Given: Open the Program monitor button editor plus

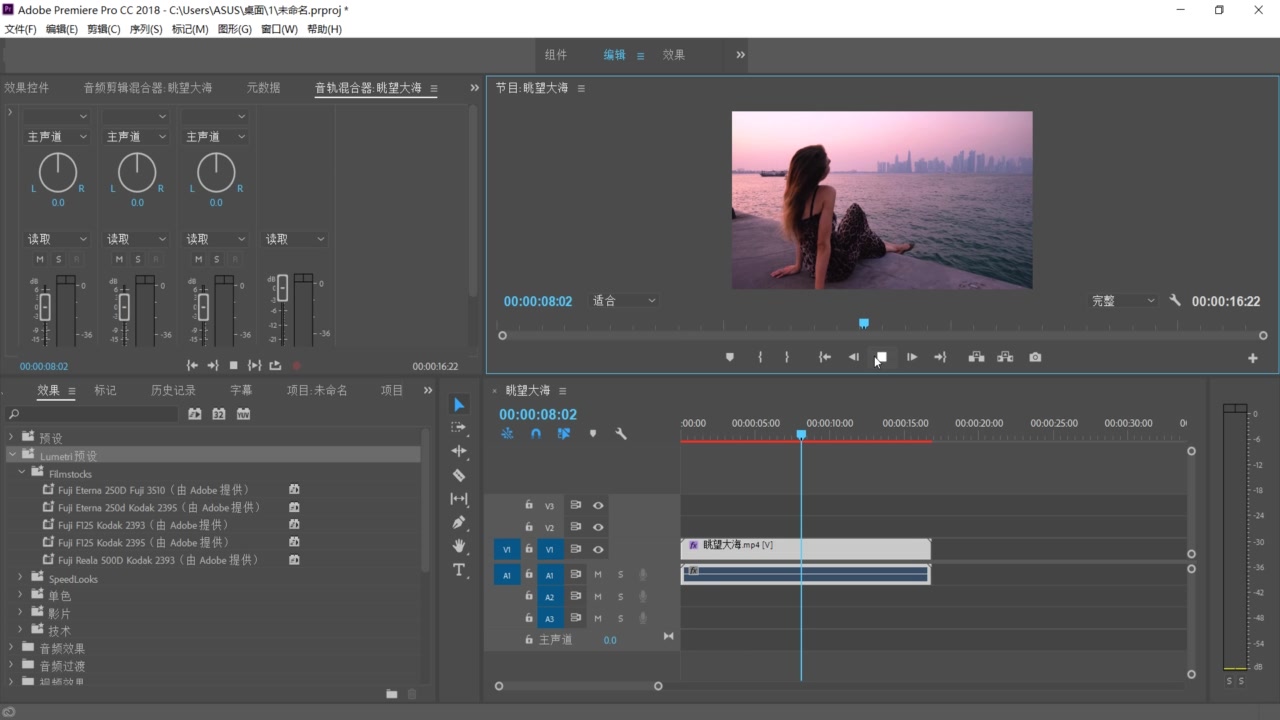Looking at the screenshot, I should pos(1252,358).
